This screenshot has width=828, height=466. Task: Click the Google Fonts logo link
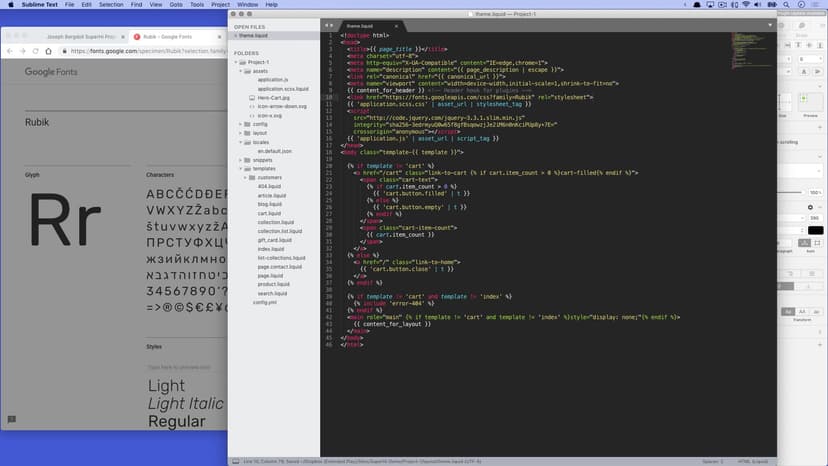[x=53, y=72]
